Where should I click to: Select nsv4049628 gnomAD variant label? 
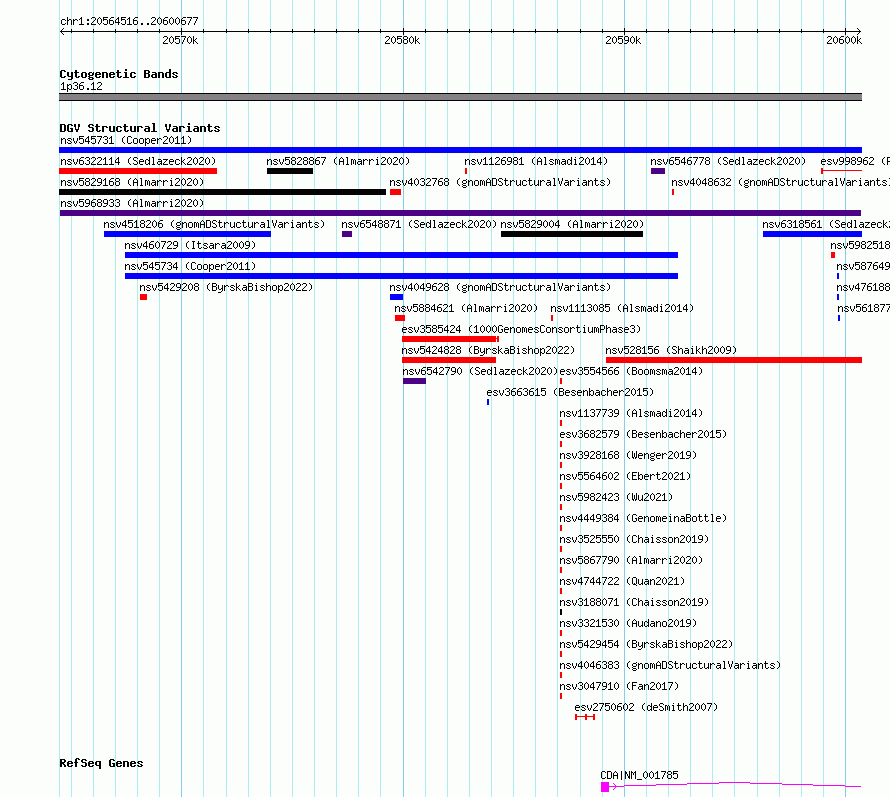tap(500, 287)
